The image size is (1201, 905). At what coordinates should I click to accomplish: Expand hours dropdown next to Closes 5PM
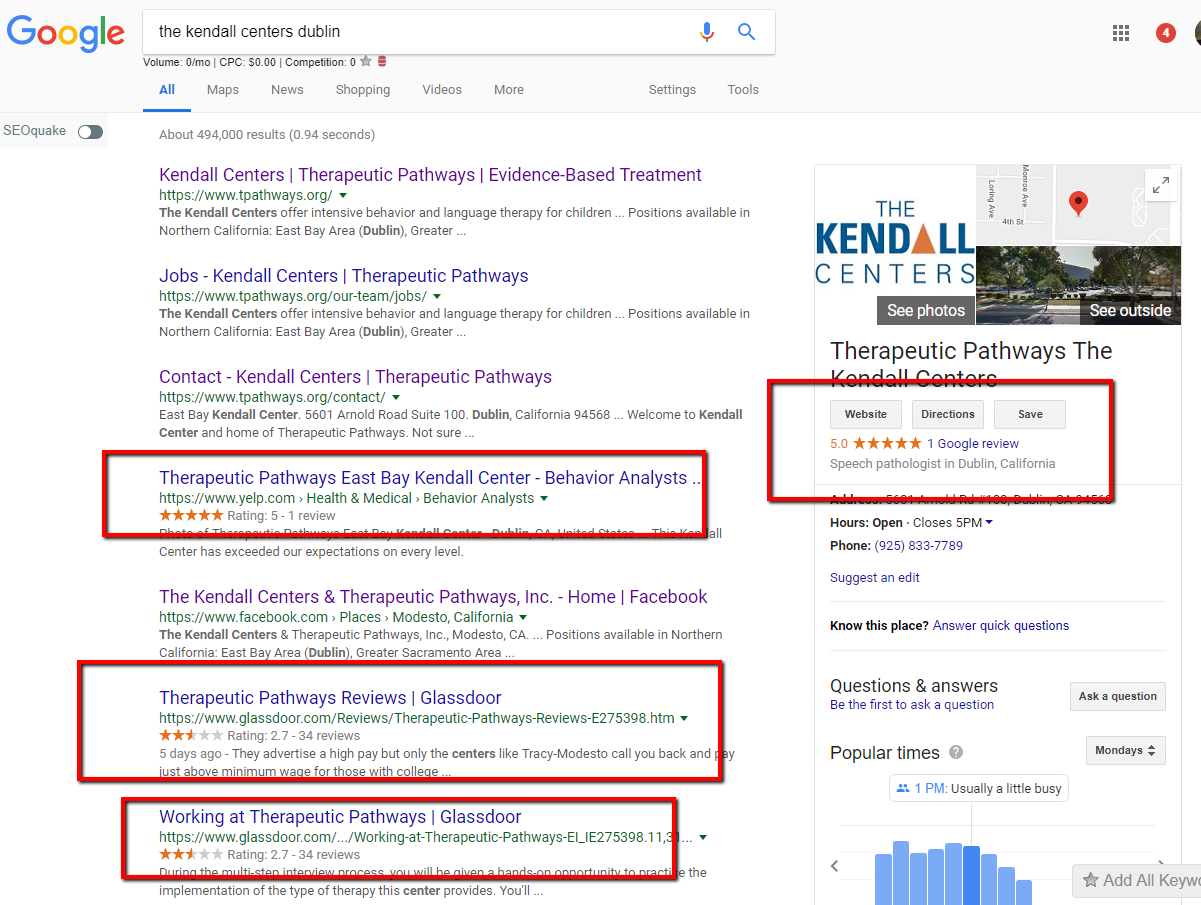(x=989, y=522)
